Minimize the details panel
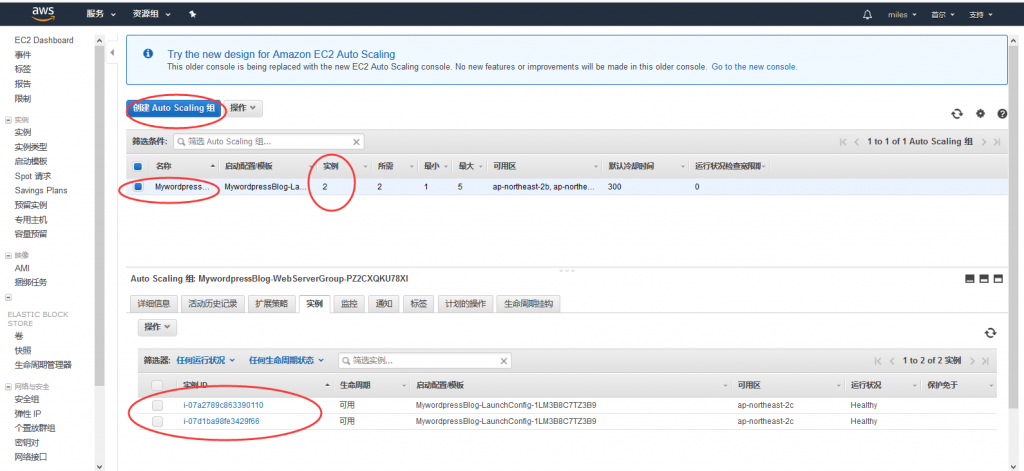 (970, 279)
